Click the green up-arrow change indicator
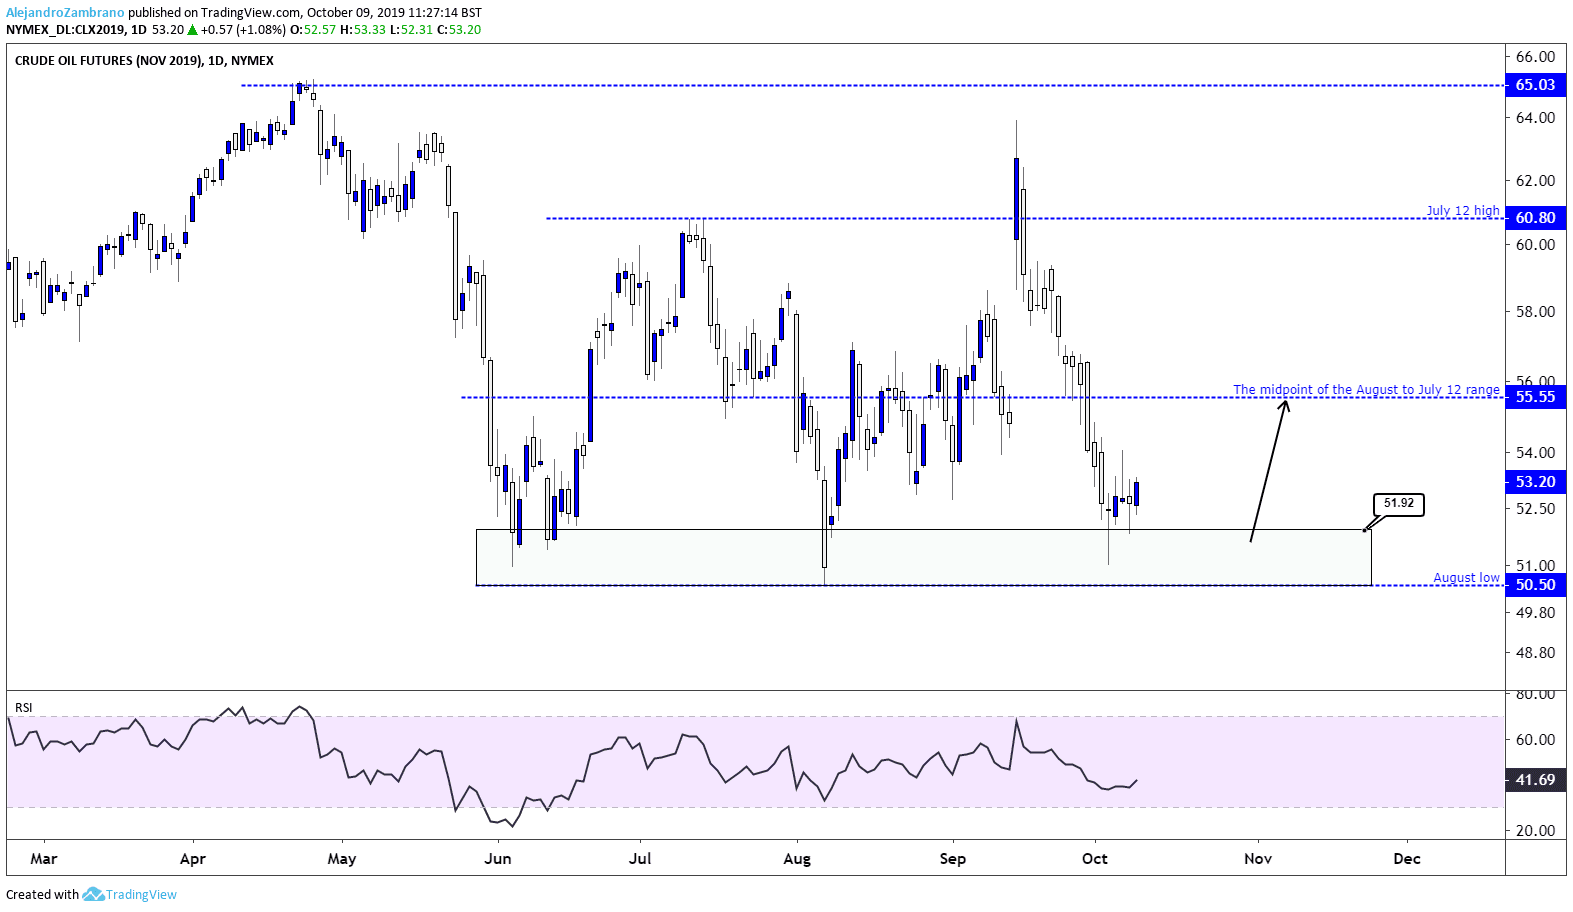1573x912 pixels. pos(192,30)
